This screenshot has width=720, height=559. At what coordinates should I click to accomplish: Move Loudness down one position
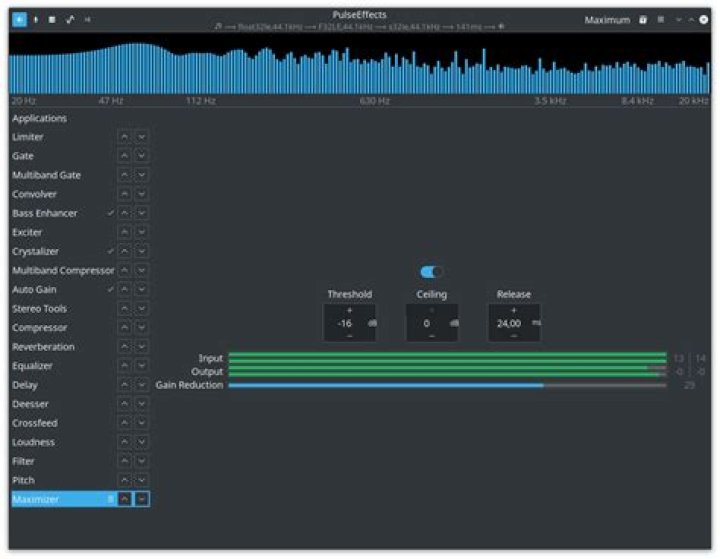(x=142, y=442)
